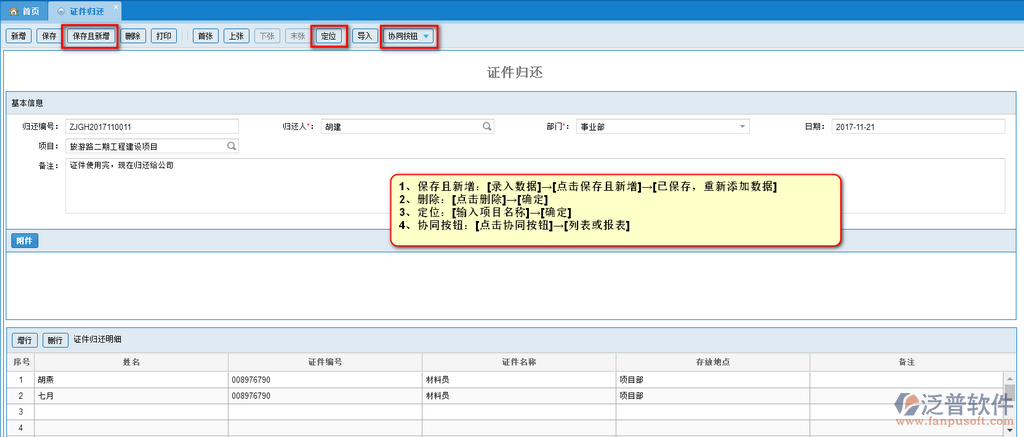Click the 保存 toolbar button
Image resolution: width=1024 pixels, height=437 pixels.
coord(48,36)
